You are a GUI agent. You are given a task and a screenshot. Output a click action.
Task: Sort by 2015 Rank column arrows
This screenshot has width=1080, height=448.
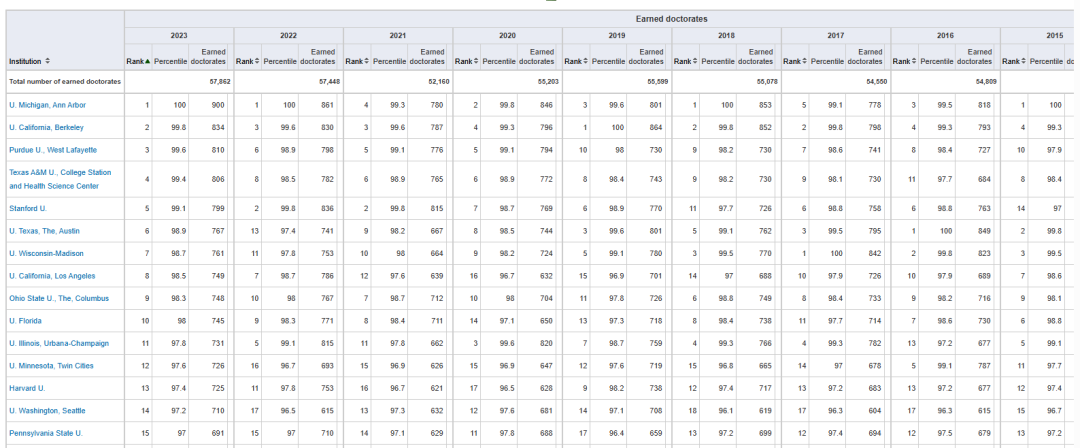(1023, 62)
